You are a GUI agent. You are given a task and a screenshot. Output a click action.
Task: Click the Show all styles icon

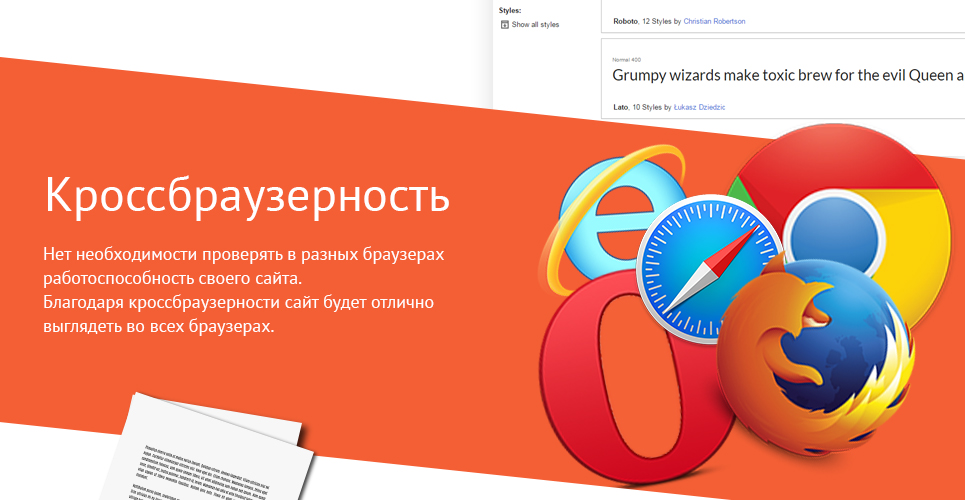[x=505, y=25]
